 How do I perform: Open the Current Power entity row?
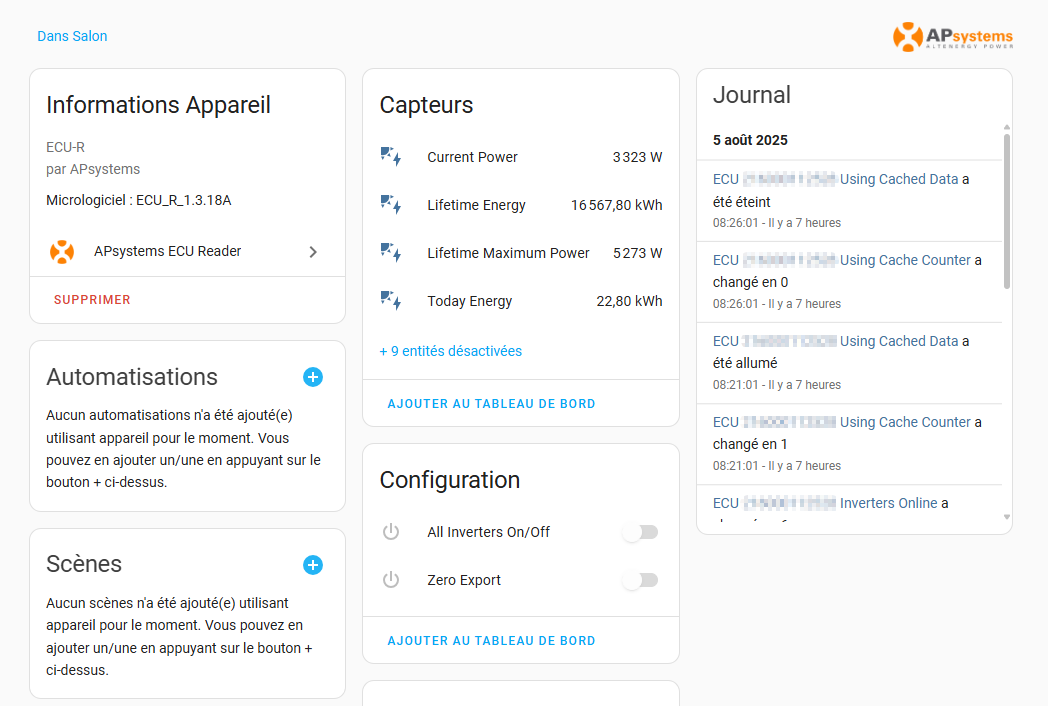point(521,157)
